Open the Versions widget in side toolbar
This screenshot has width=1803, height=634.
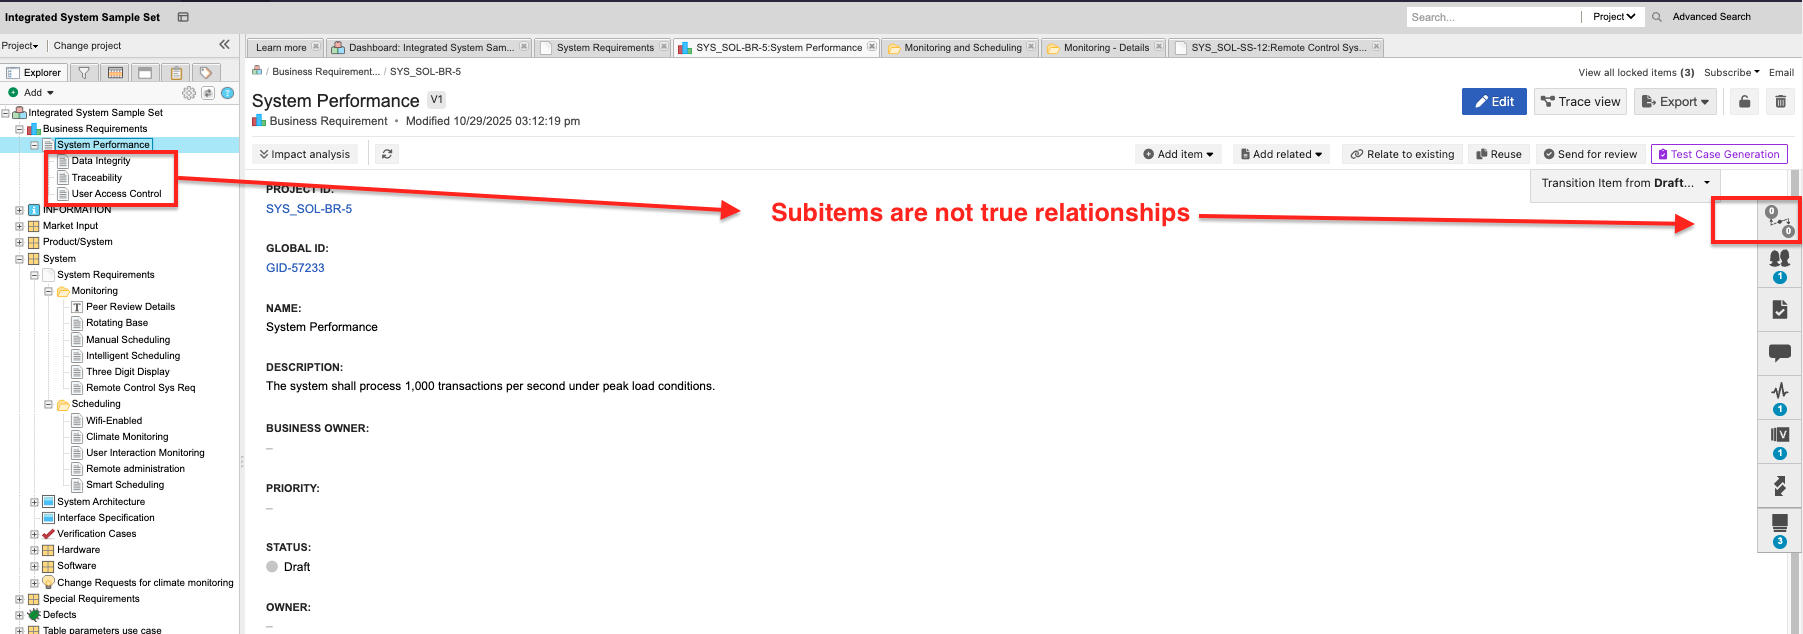coord(1779,441)
